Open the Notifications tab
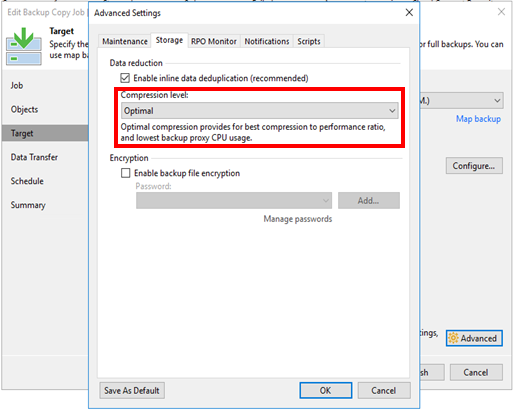 (267, 41)
